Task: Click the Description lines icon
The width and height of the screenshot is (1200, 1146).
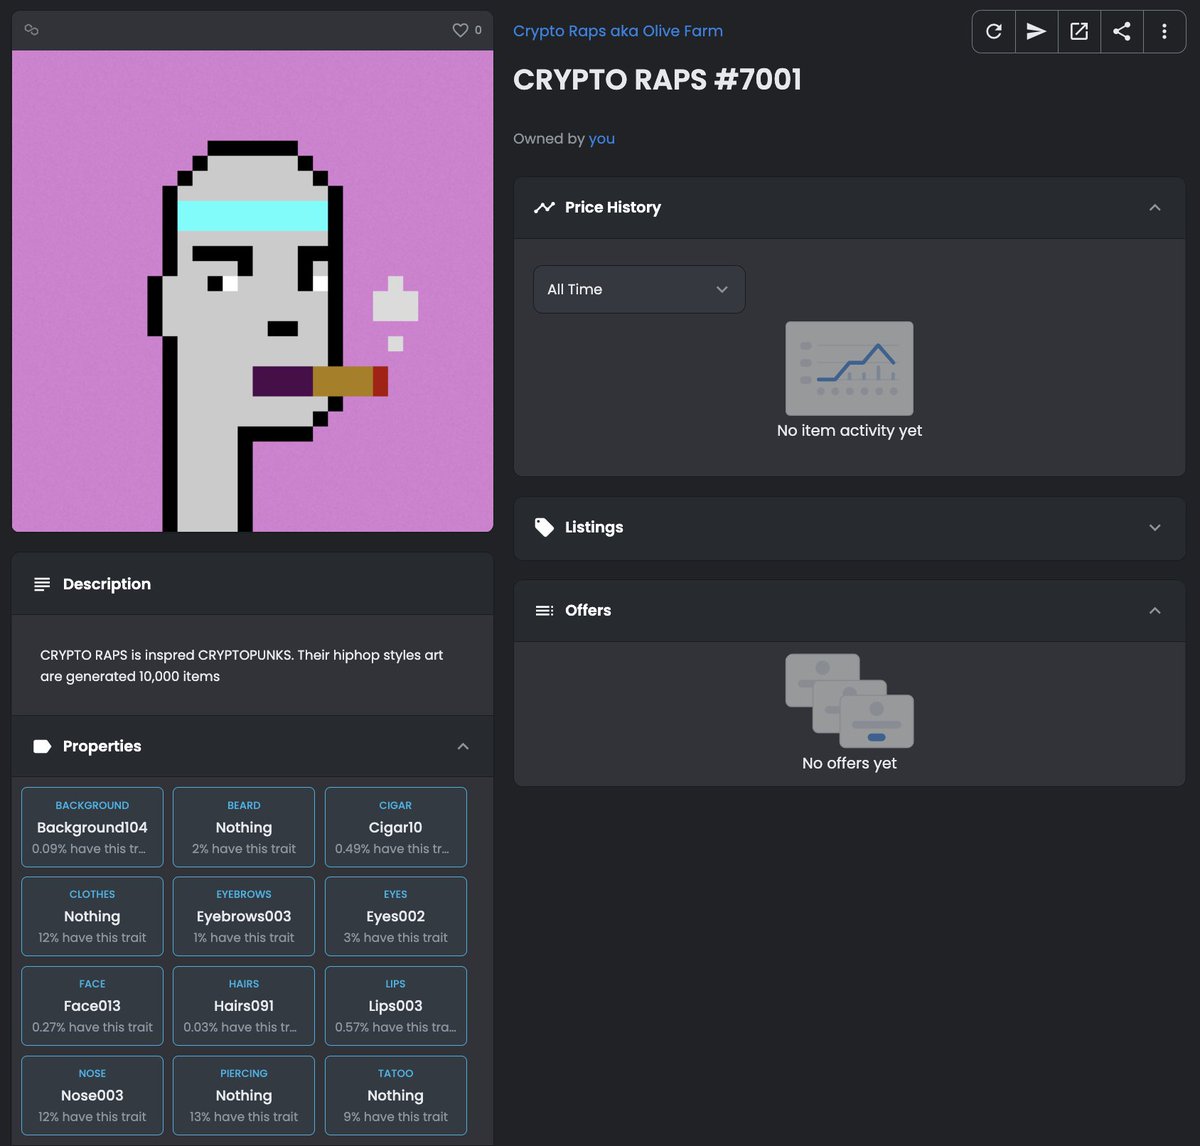Action: click(x=42, y=584)
